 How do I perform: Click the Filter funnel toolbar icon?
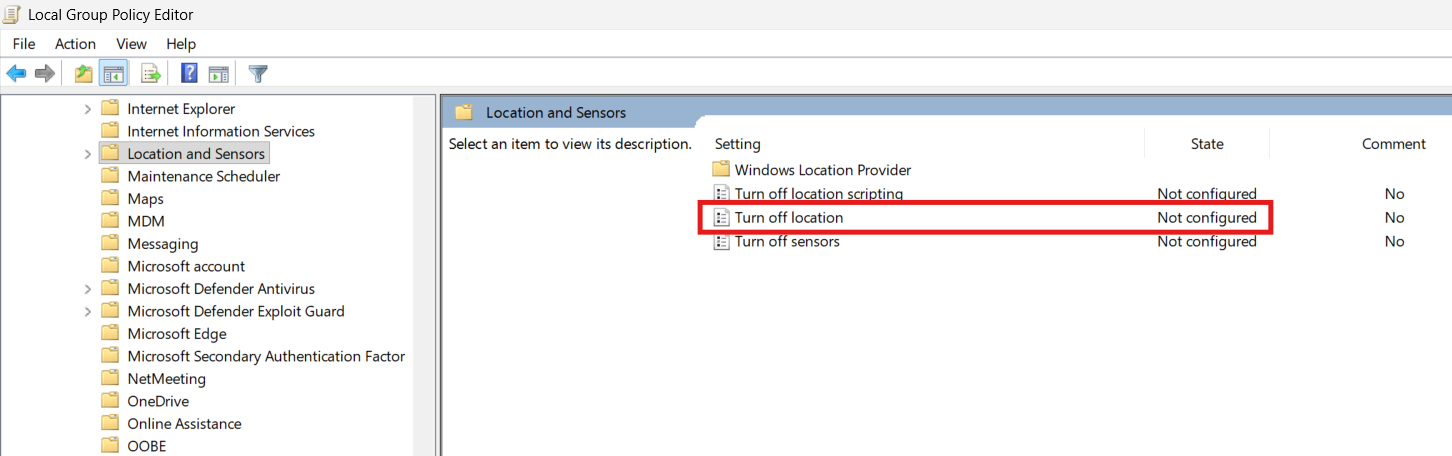click(258, 73)
